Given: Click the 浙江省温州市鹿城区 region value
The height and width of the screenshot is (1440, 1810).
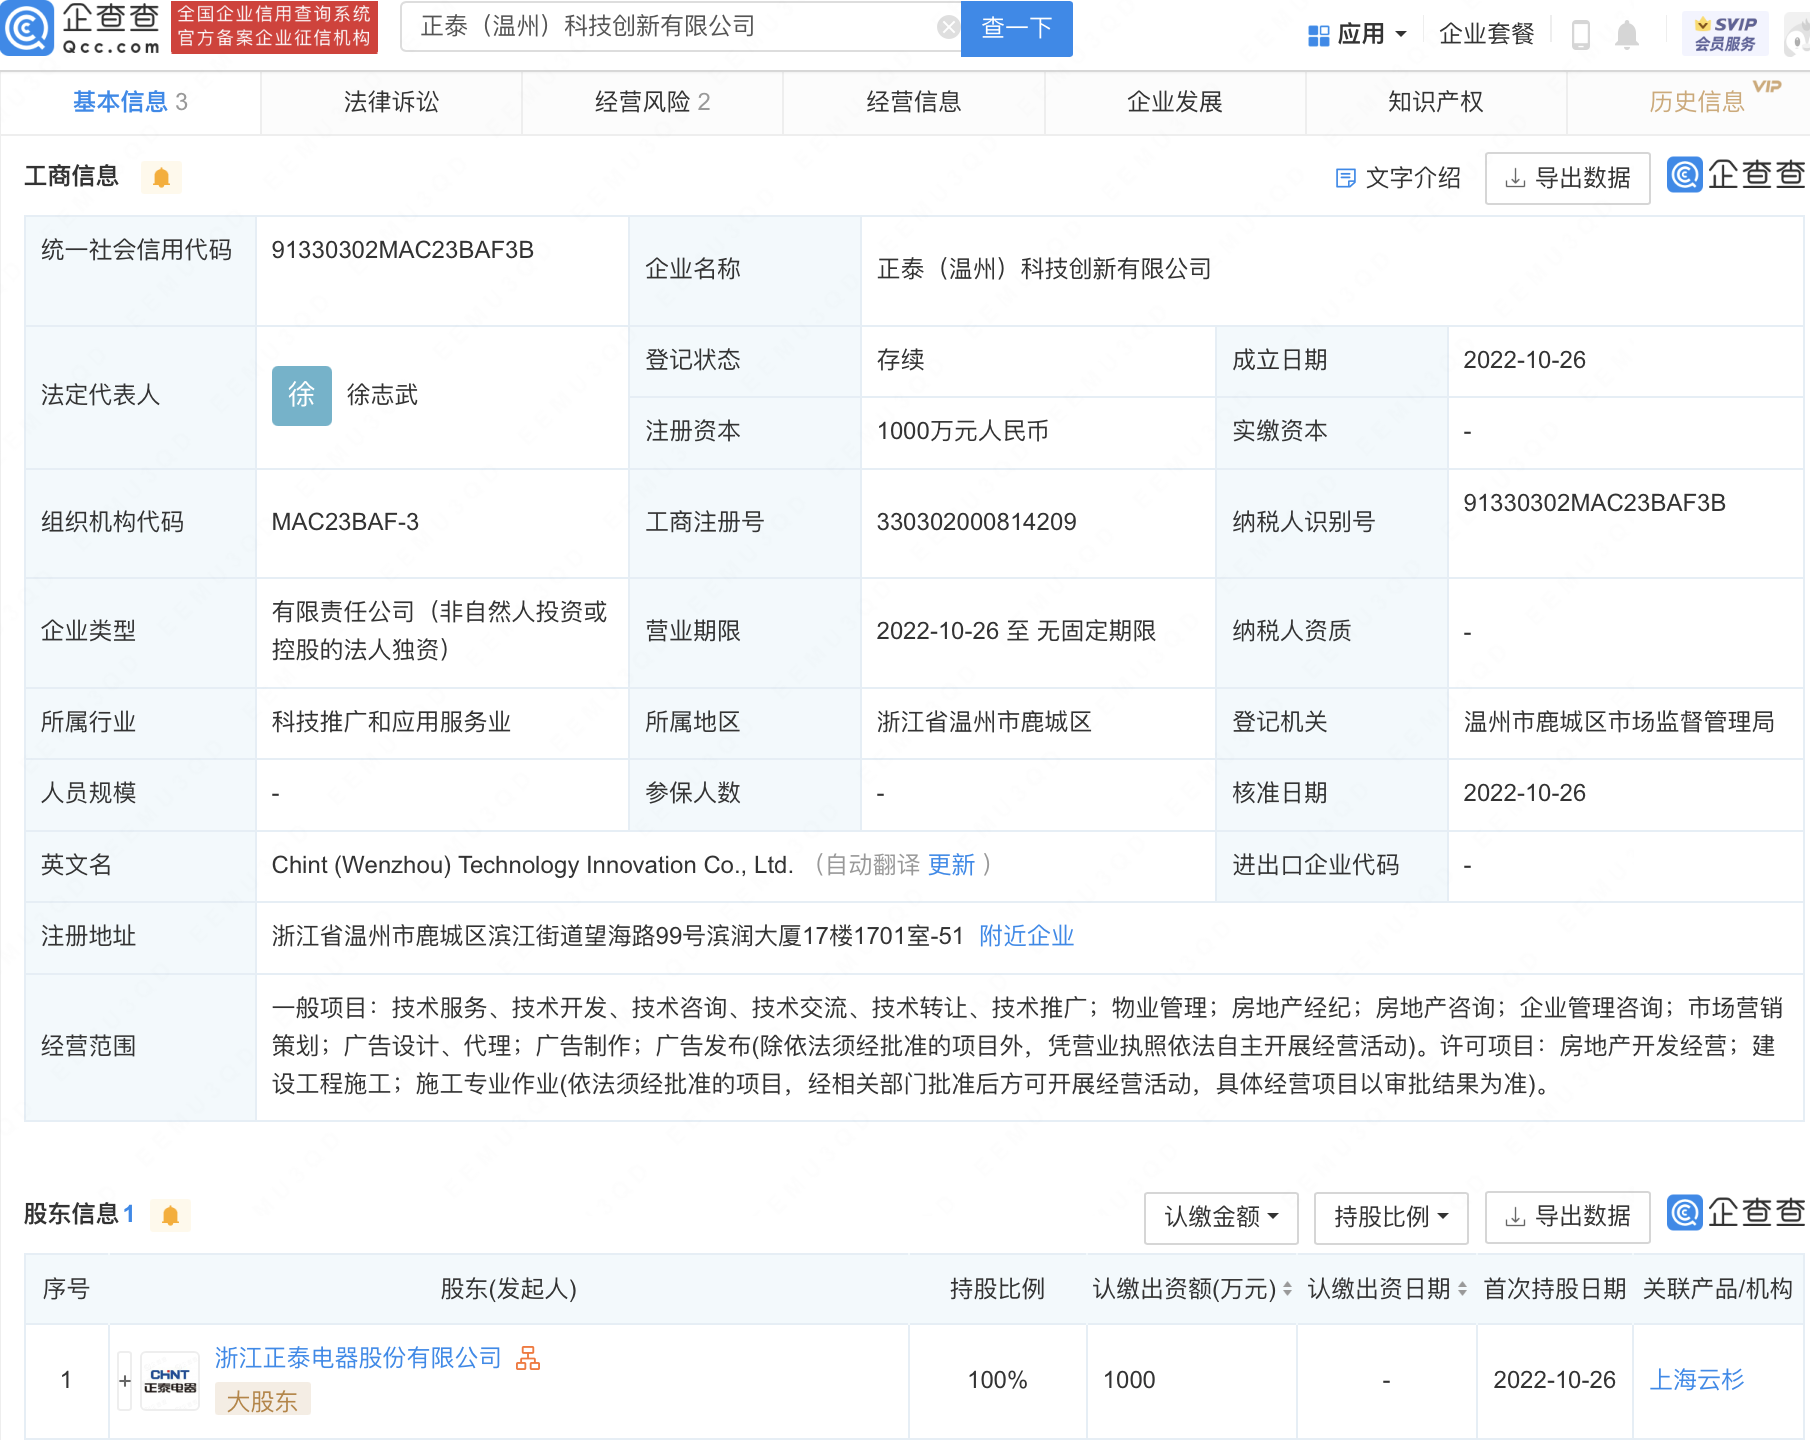Looking at the screenshot, I should tap(984, 722).
